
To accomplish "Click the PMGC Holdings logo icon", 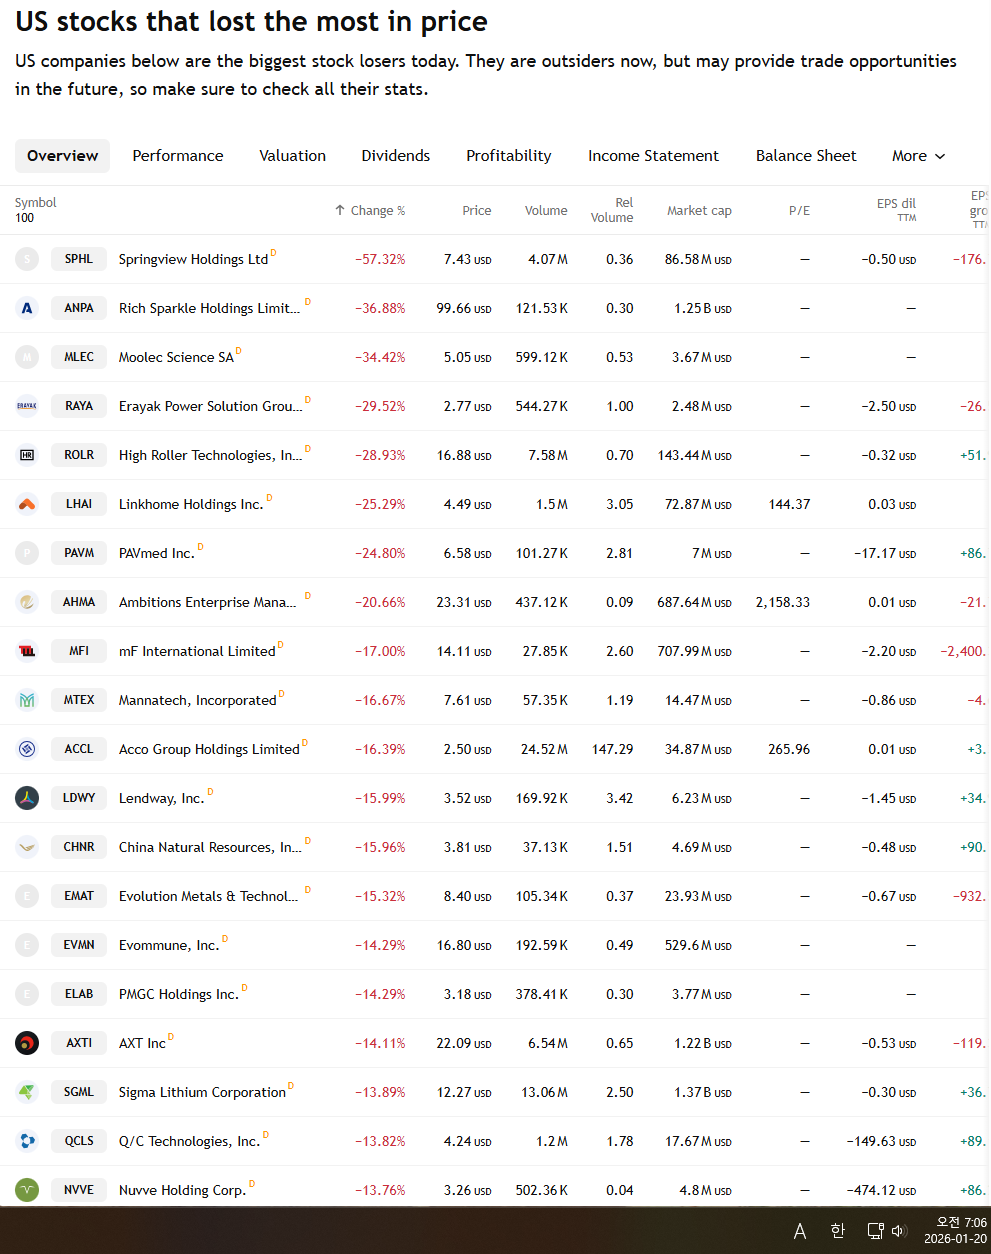I will pos(27,994).
